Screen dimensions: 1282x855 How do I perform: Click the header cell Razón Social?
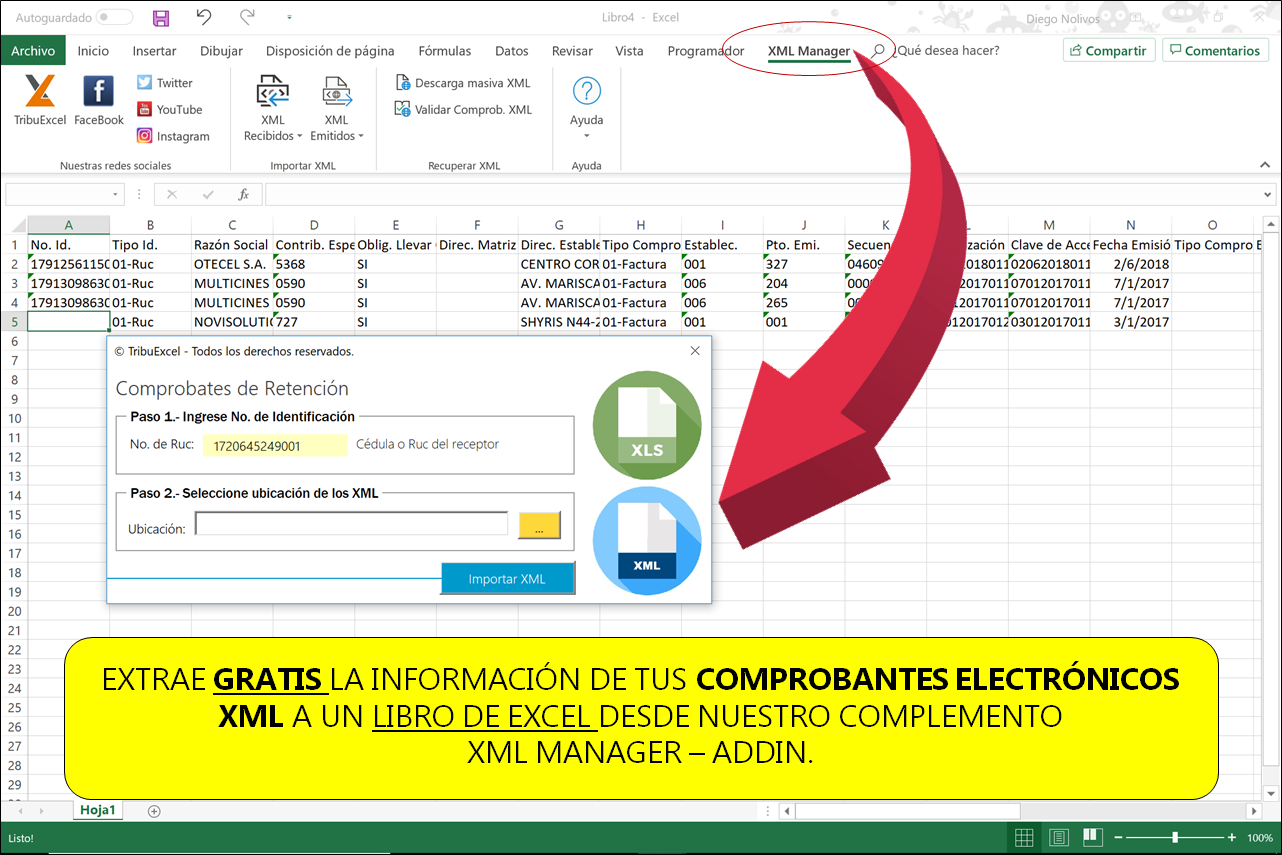[232, 245]
